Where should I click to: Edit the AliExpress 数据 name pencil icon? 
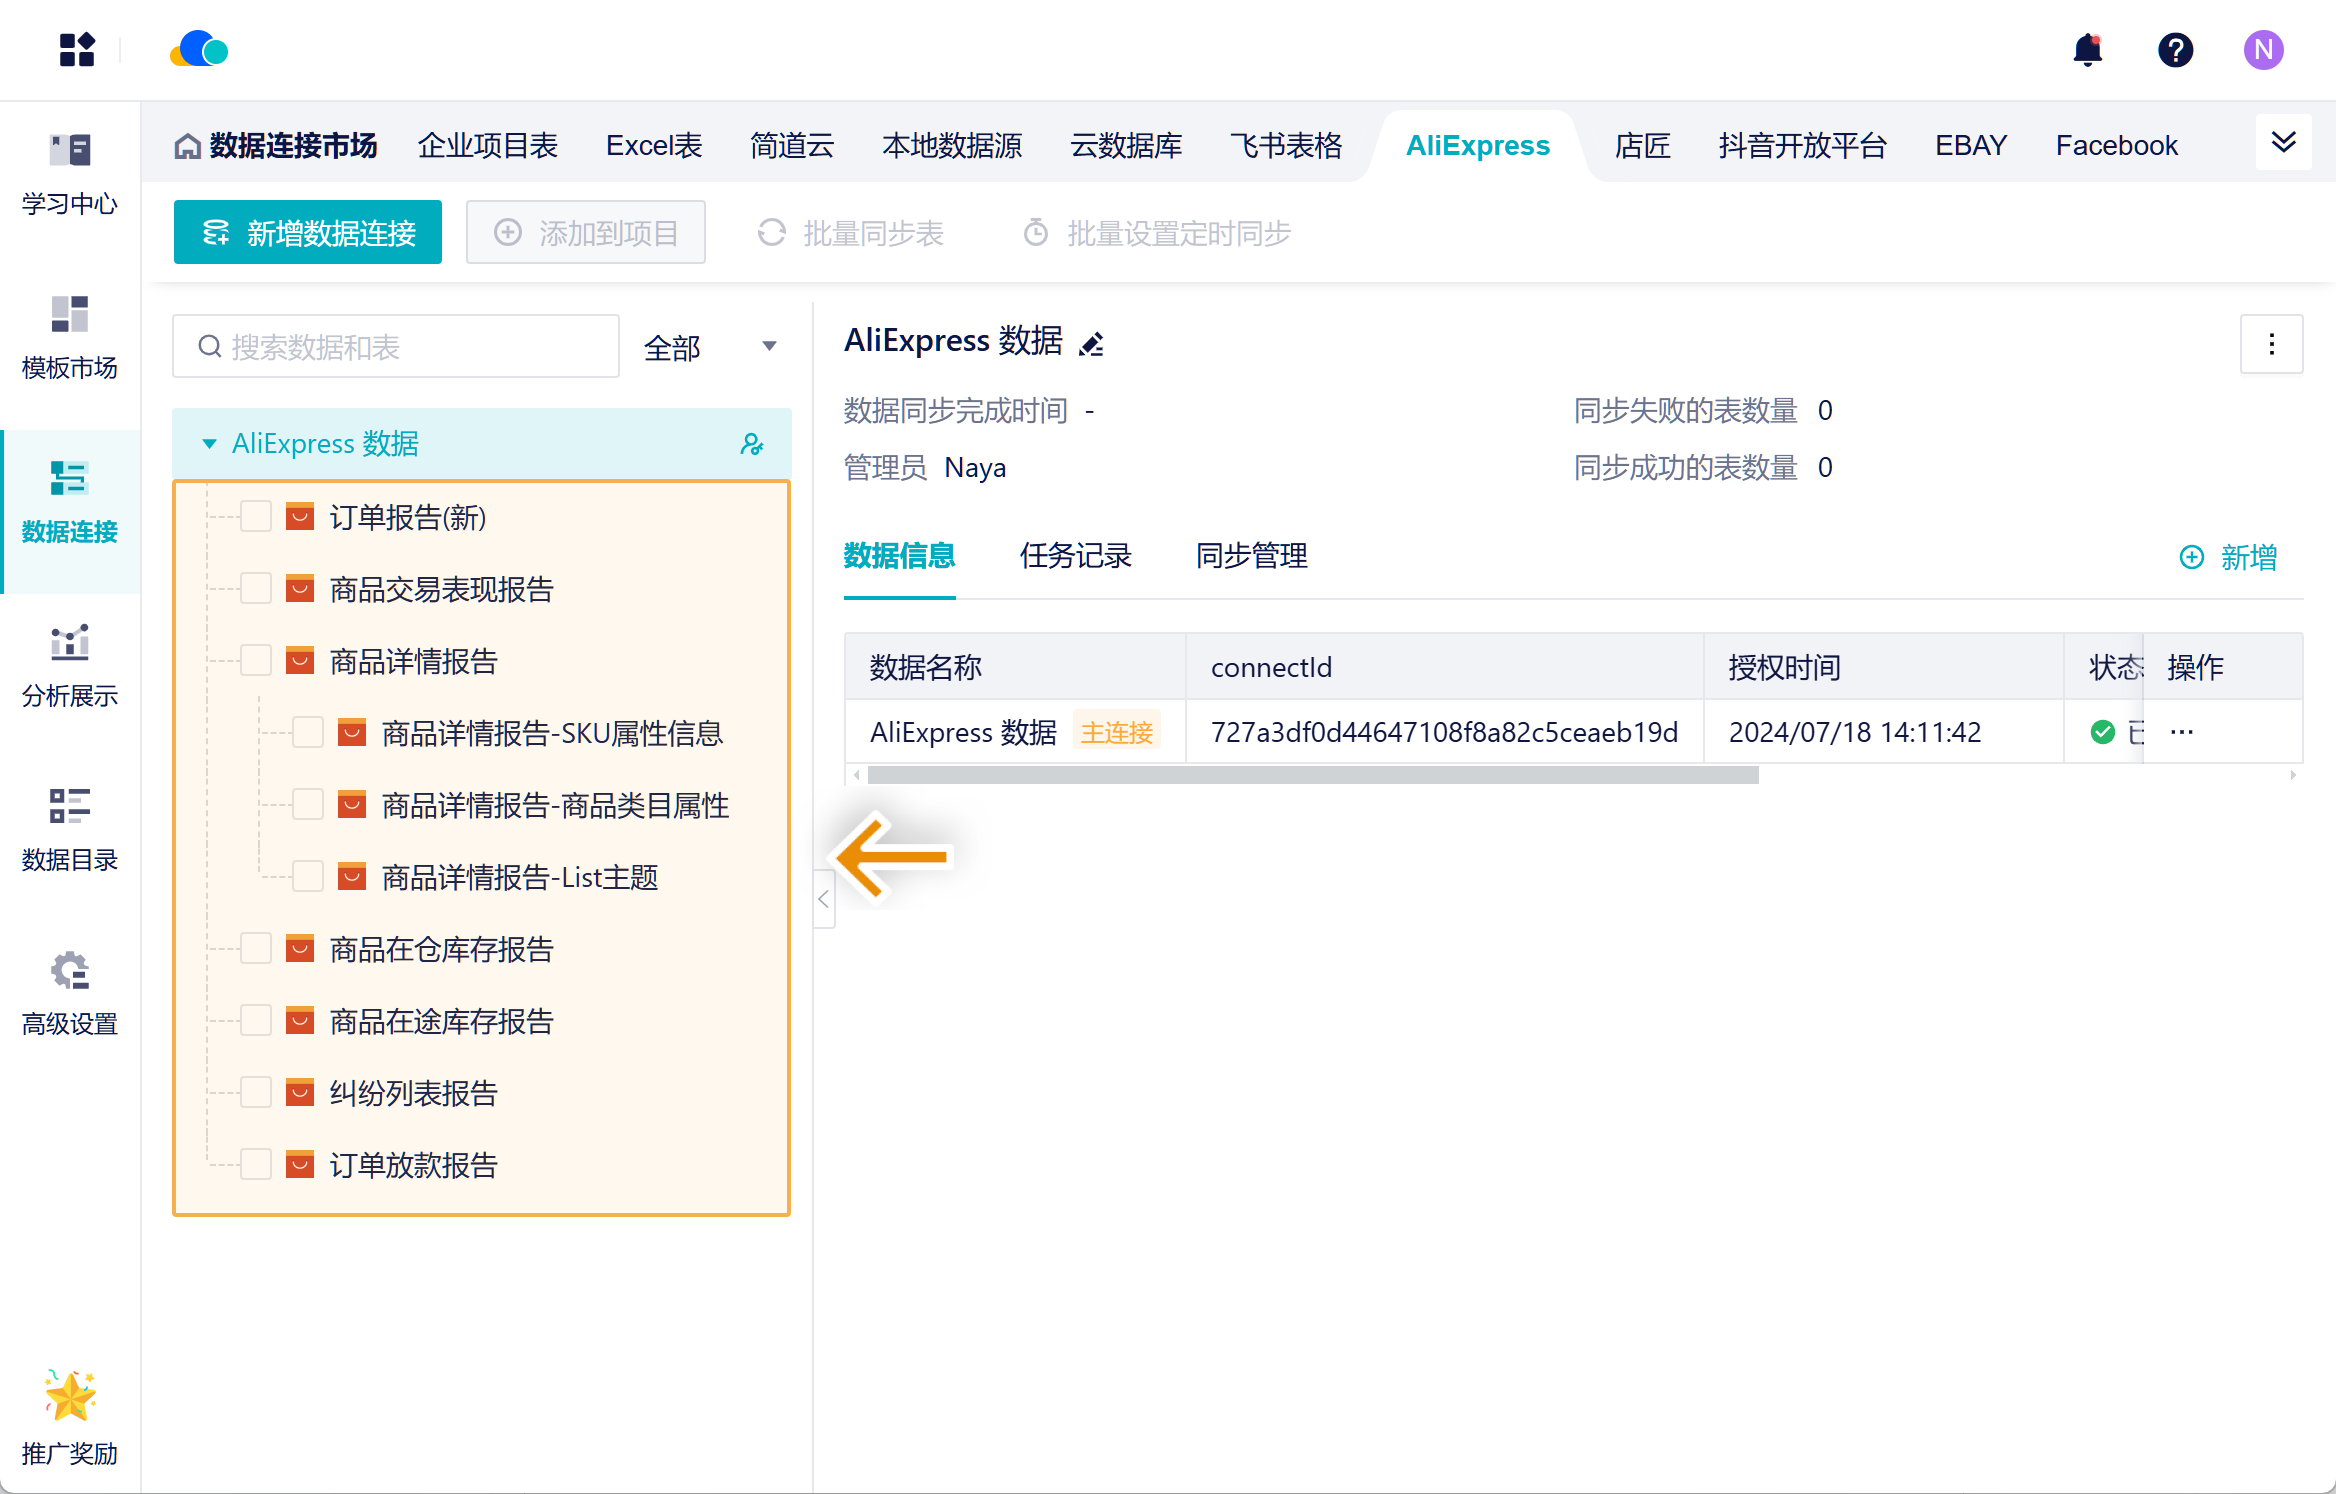[x=1091, y=344]
